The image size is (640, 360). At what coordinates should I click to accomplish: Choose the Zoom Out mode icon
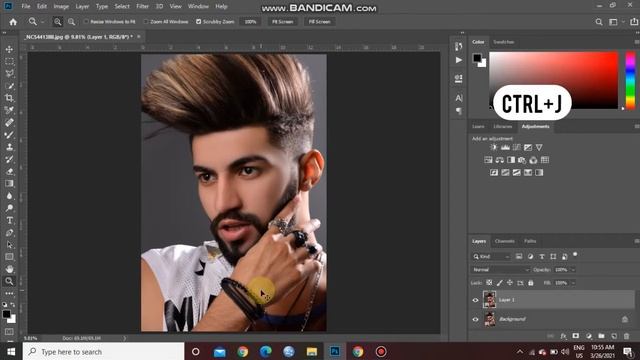pyautogui.click(x=71, y=22)
